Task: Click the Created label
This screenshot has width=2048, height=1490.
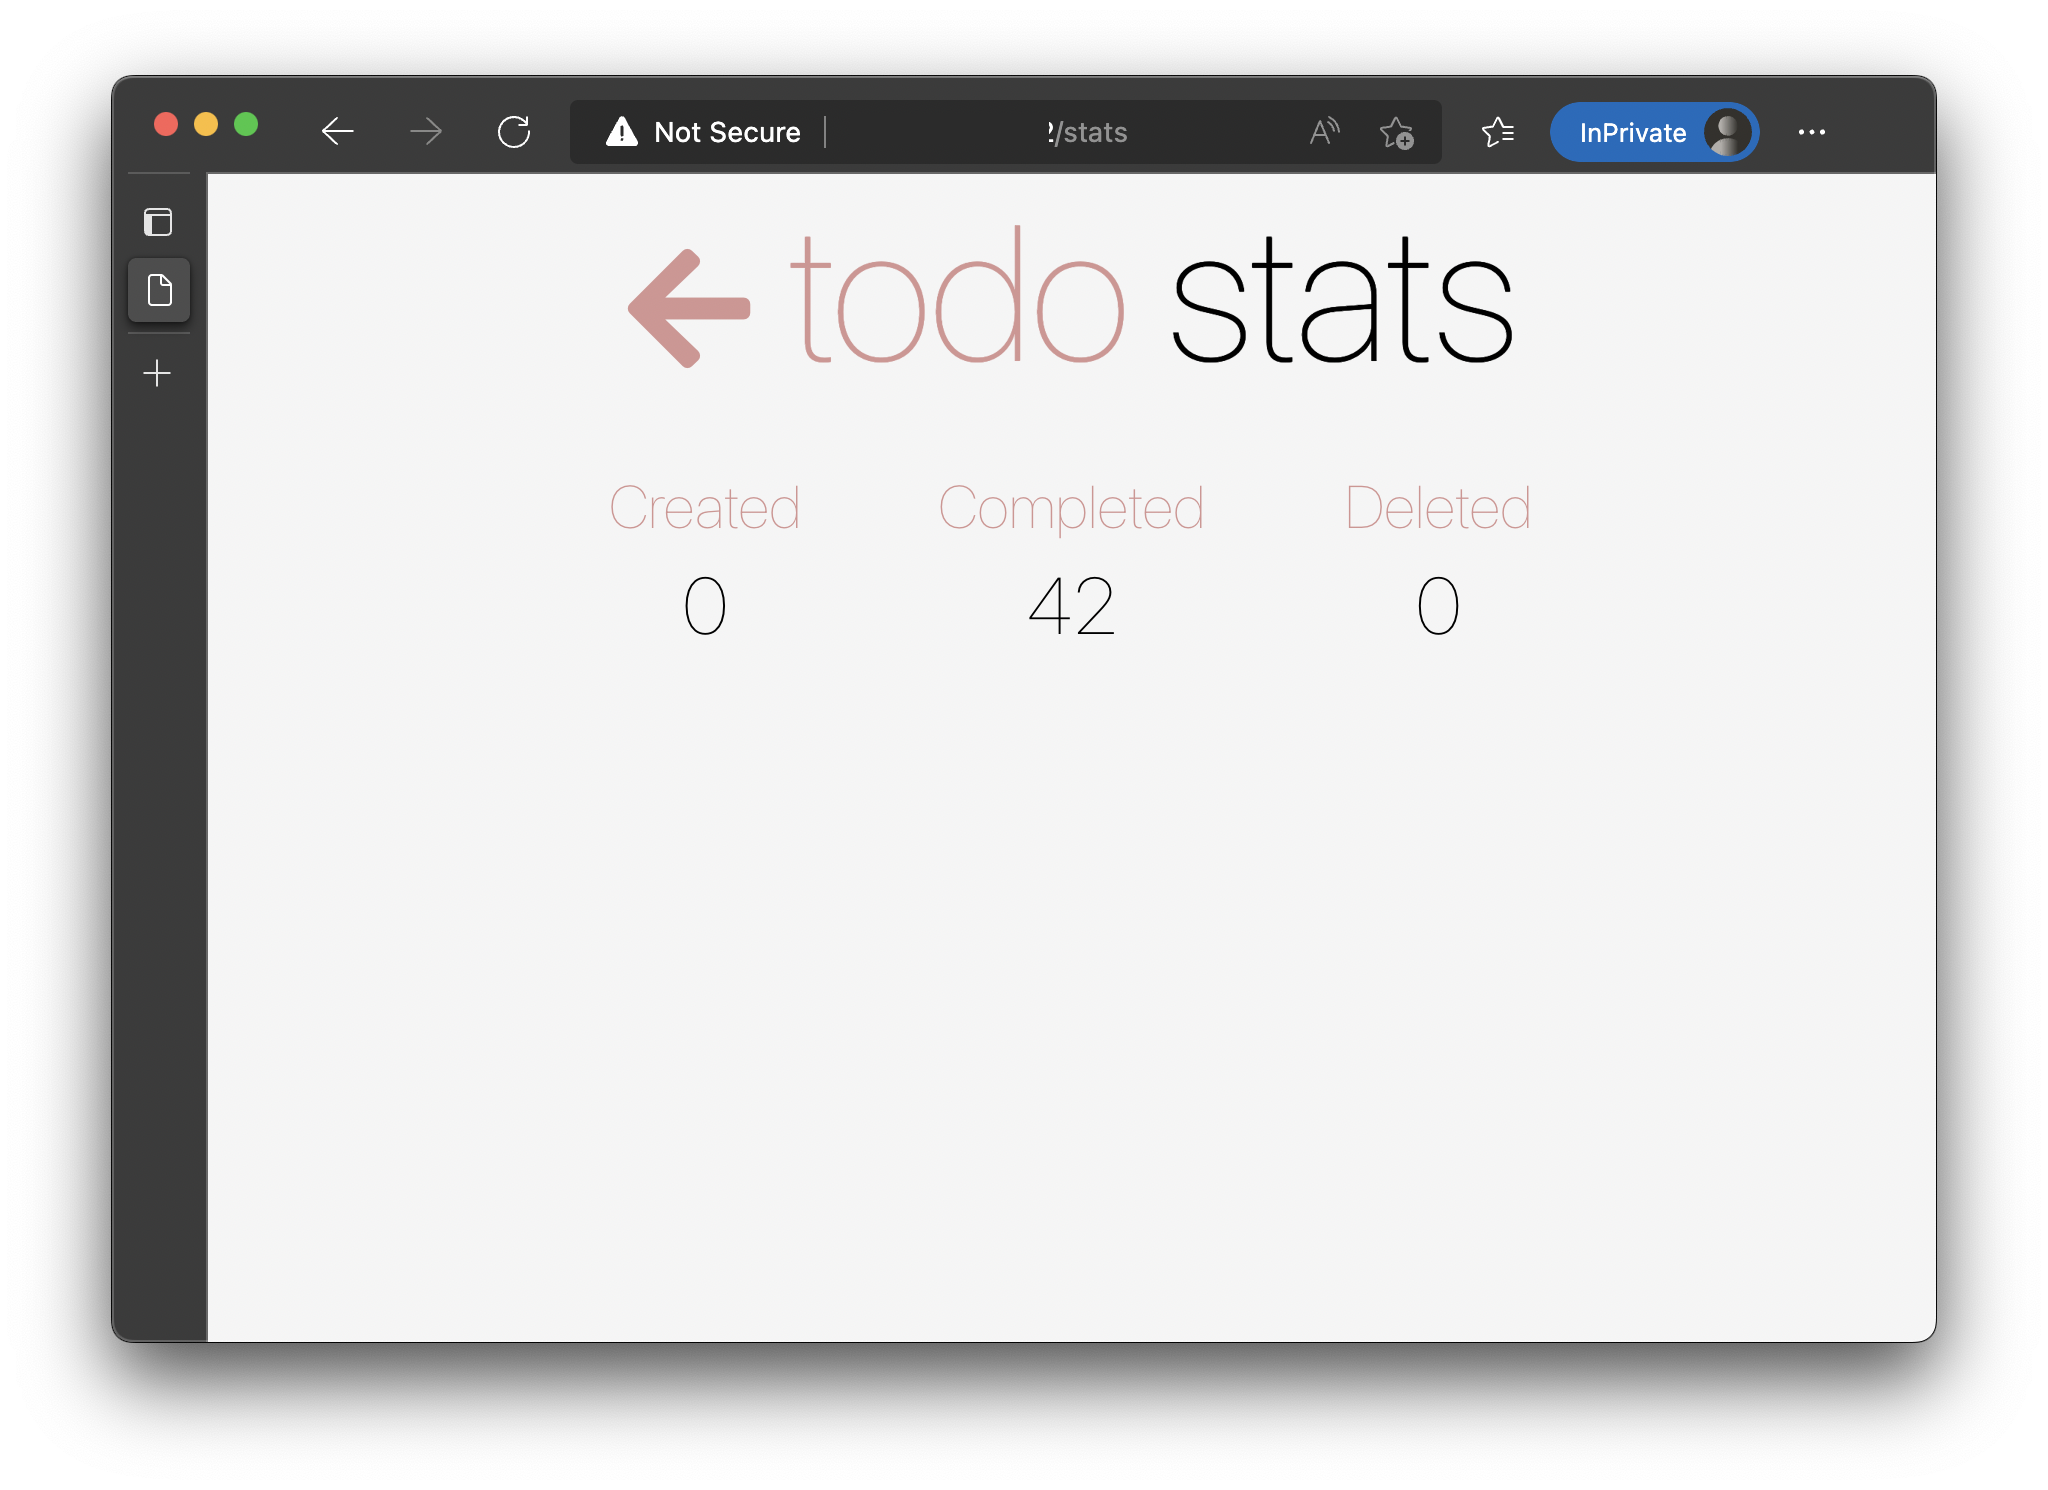Action: pyautogui.click(x=705, y=508)
